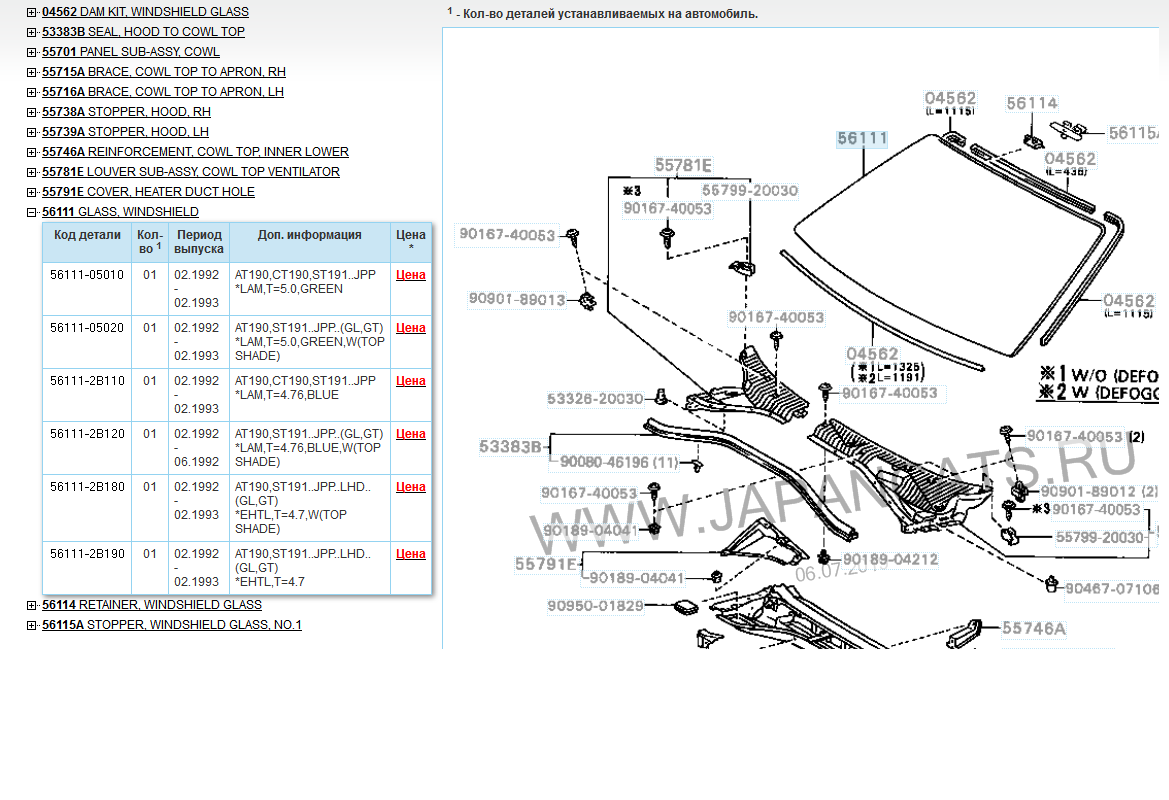
Task: Expand the 55791E Cover Heater Duct node
Action: [32, 192]
